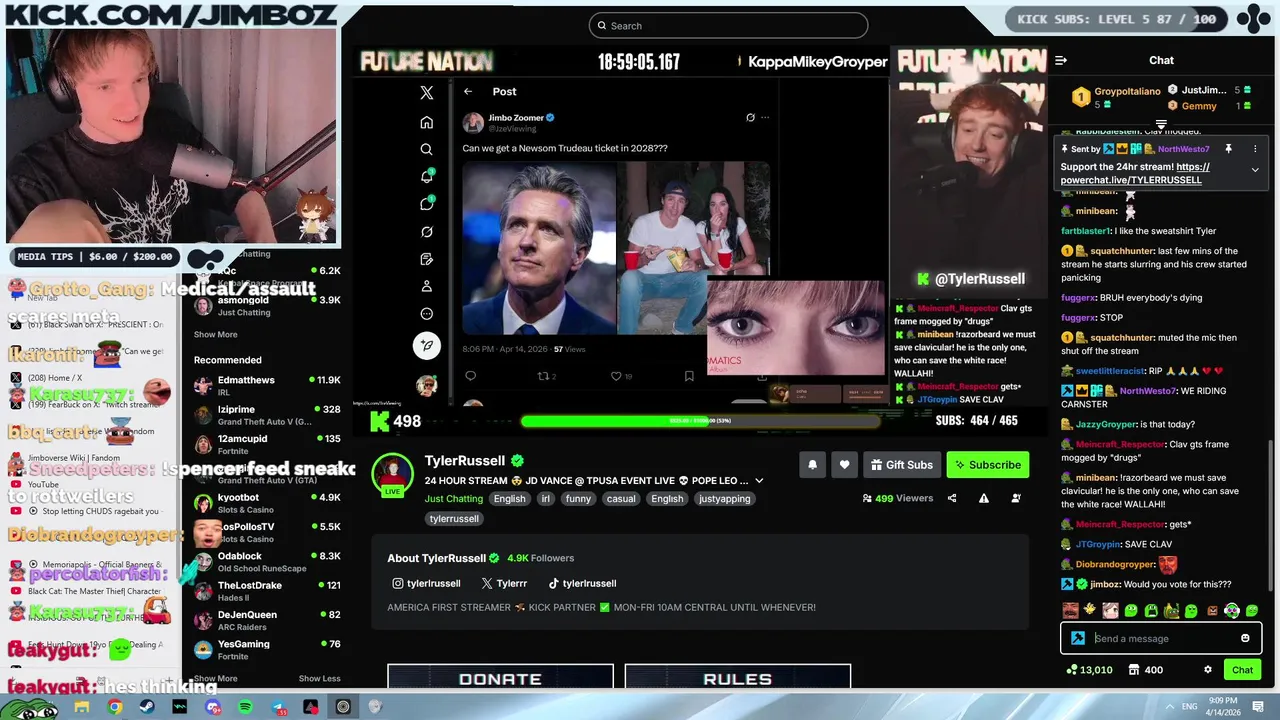The height and width of the screenshot is (720, 1280).
Task: Open Odablock recommended channel
Action: (267, 562)
